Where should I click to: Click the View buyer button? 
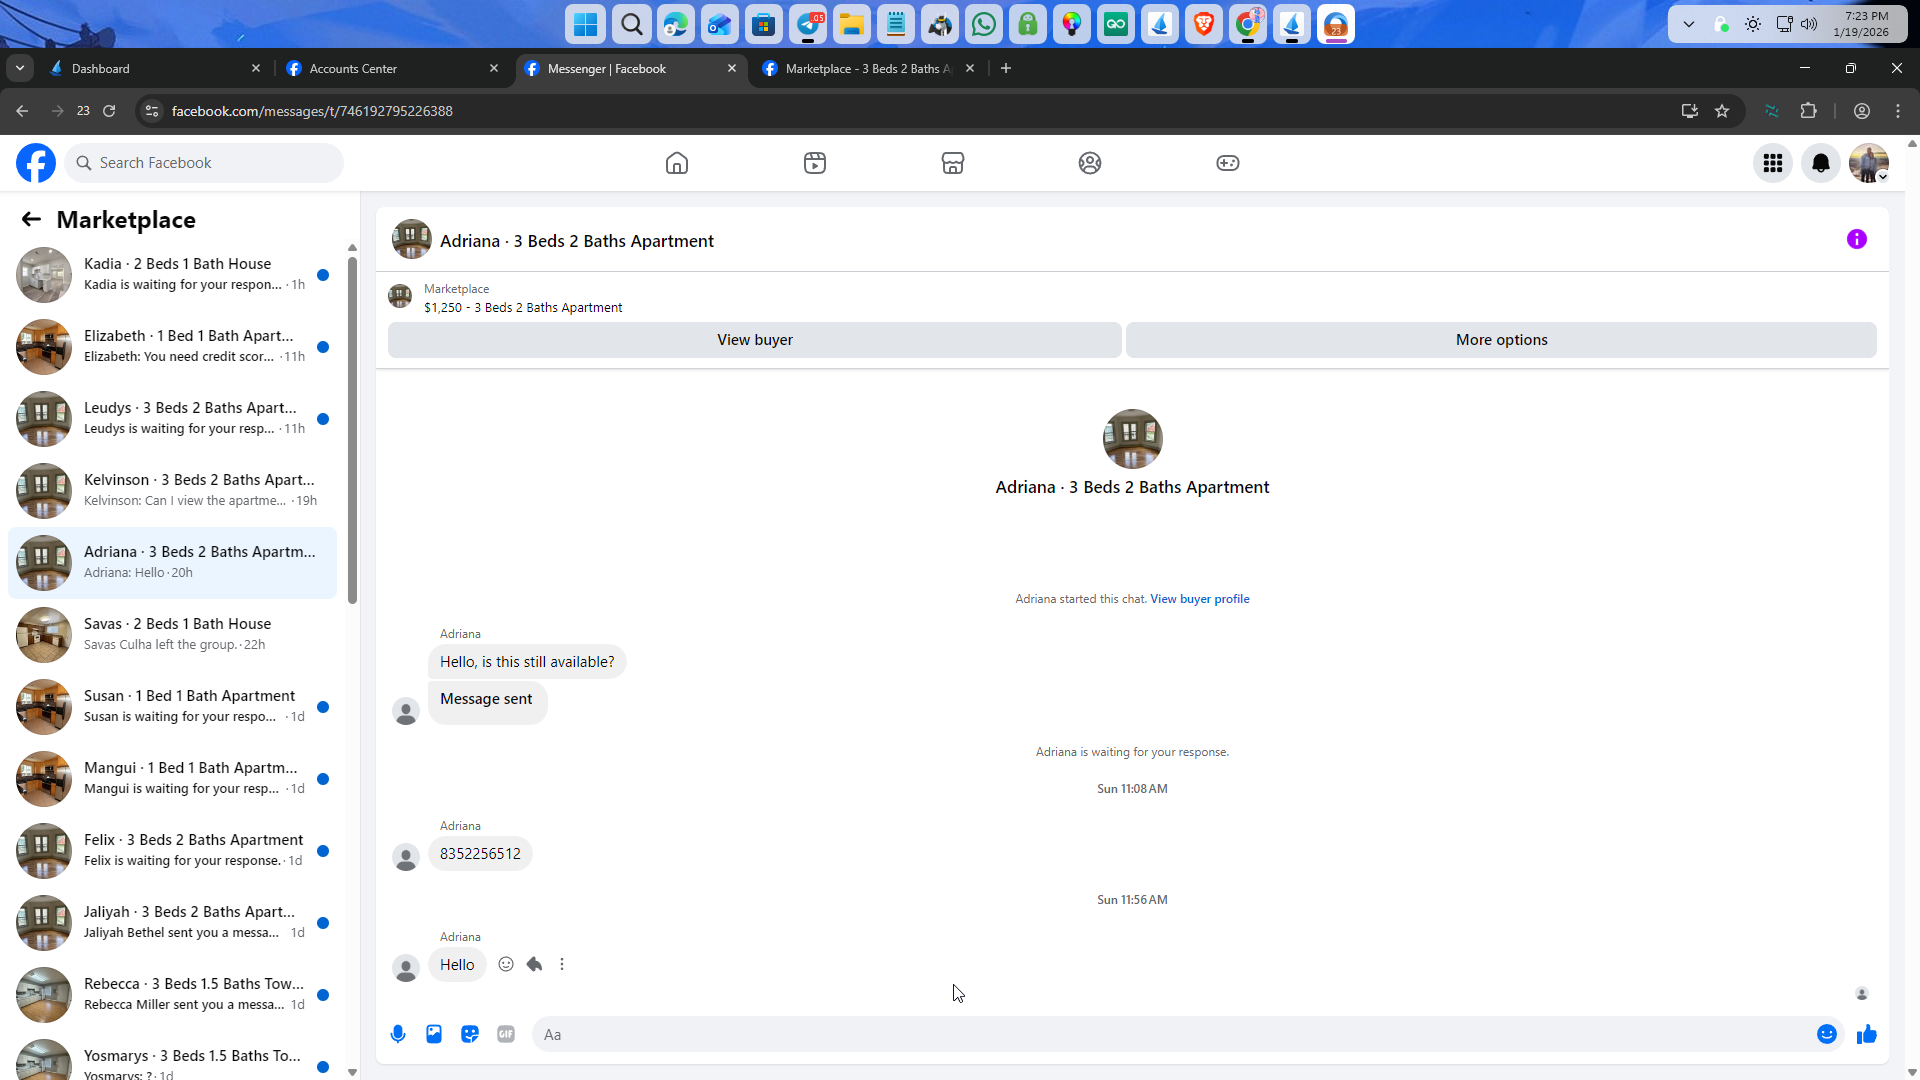tap(754, 340)
